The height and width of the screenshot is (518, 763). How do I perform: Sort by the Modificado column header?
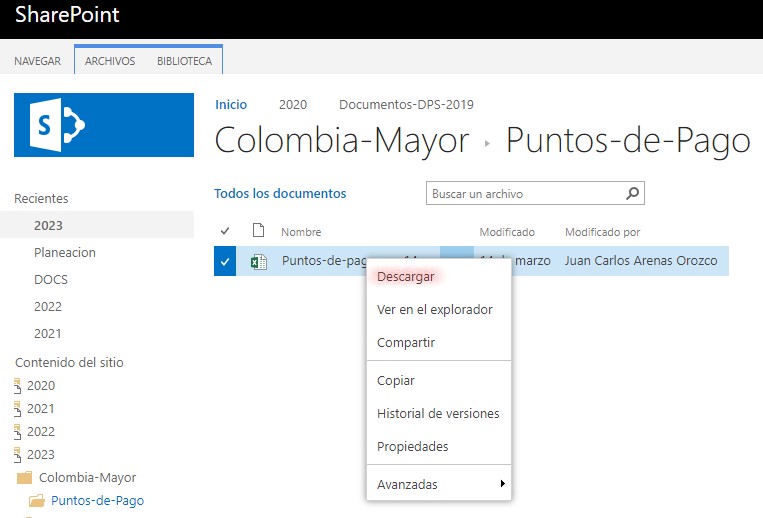click(507, 232)
